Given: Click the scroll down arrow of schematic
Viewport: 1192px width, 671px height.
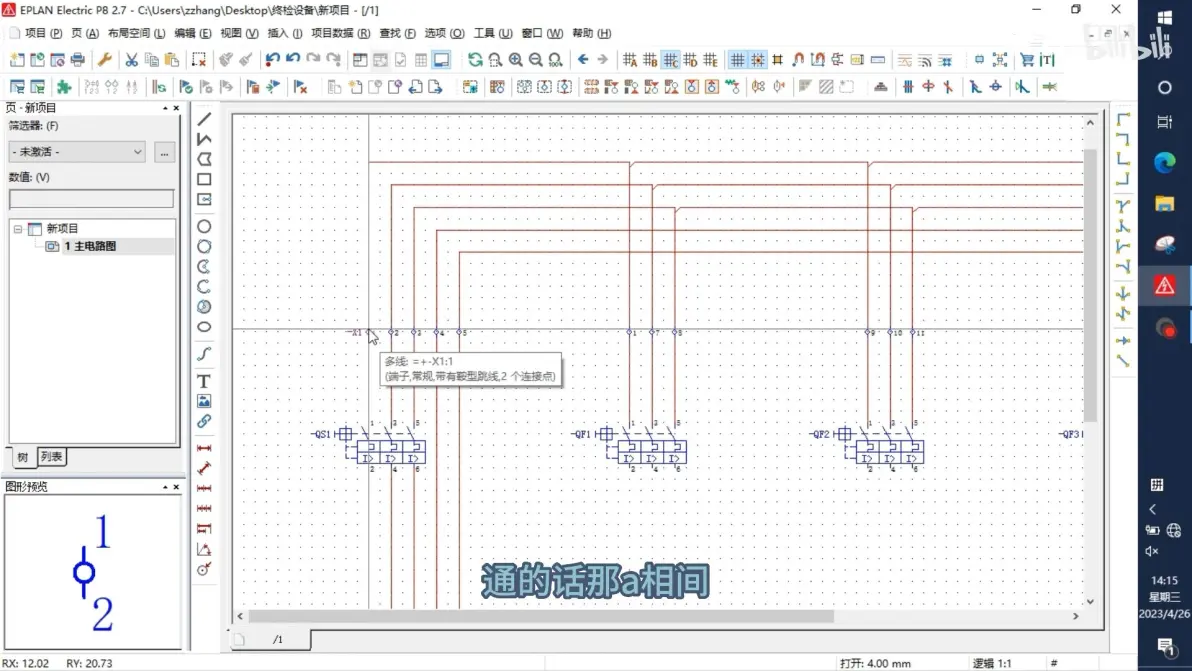Looking at the screenshot, I should click(x=1090, y=601).
